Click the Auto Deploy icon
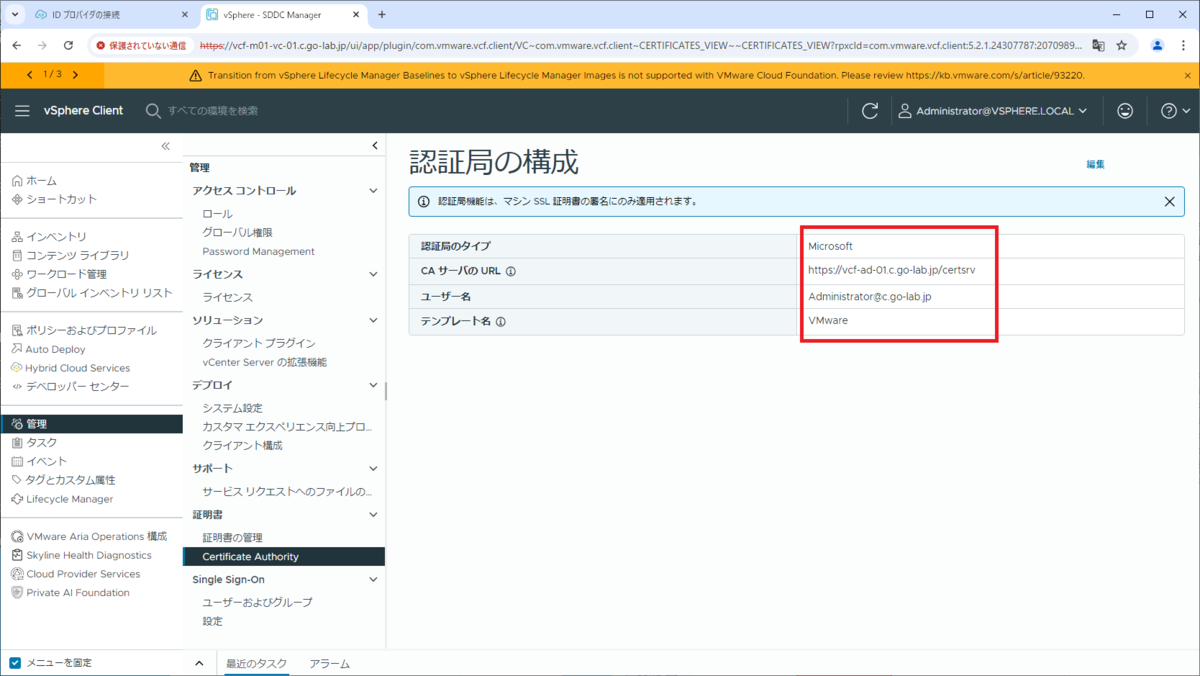Viewport: 1200px width, 676px height. [17, 349]
